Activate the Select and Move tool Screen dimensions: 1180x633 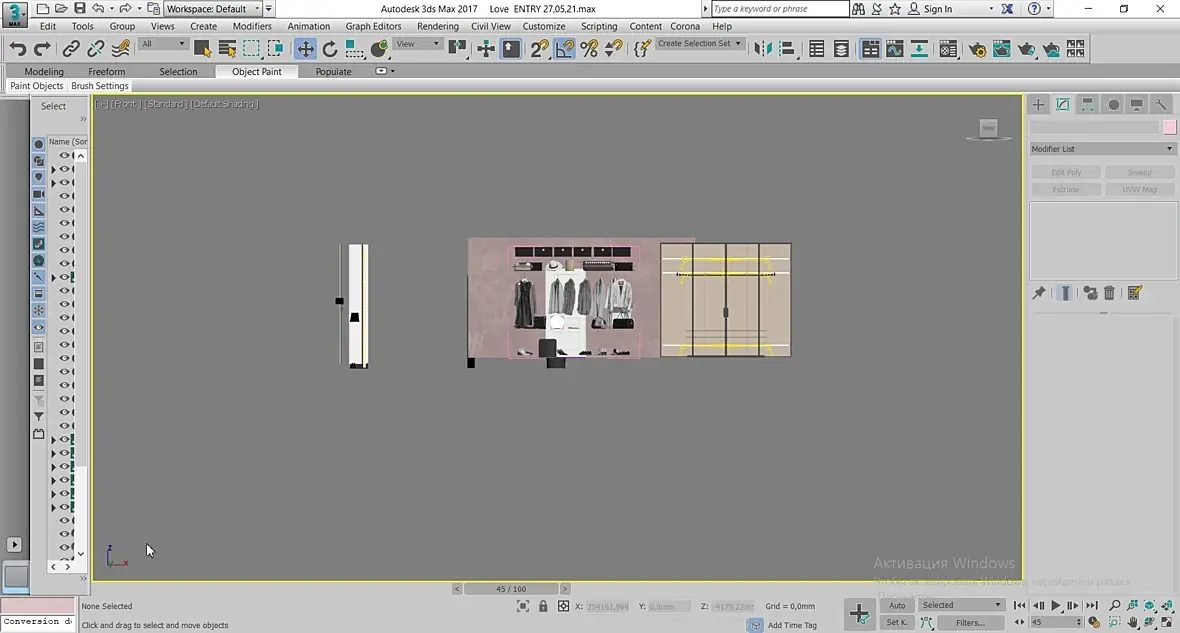click(305, 49)
